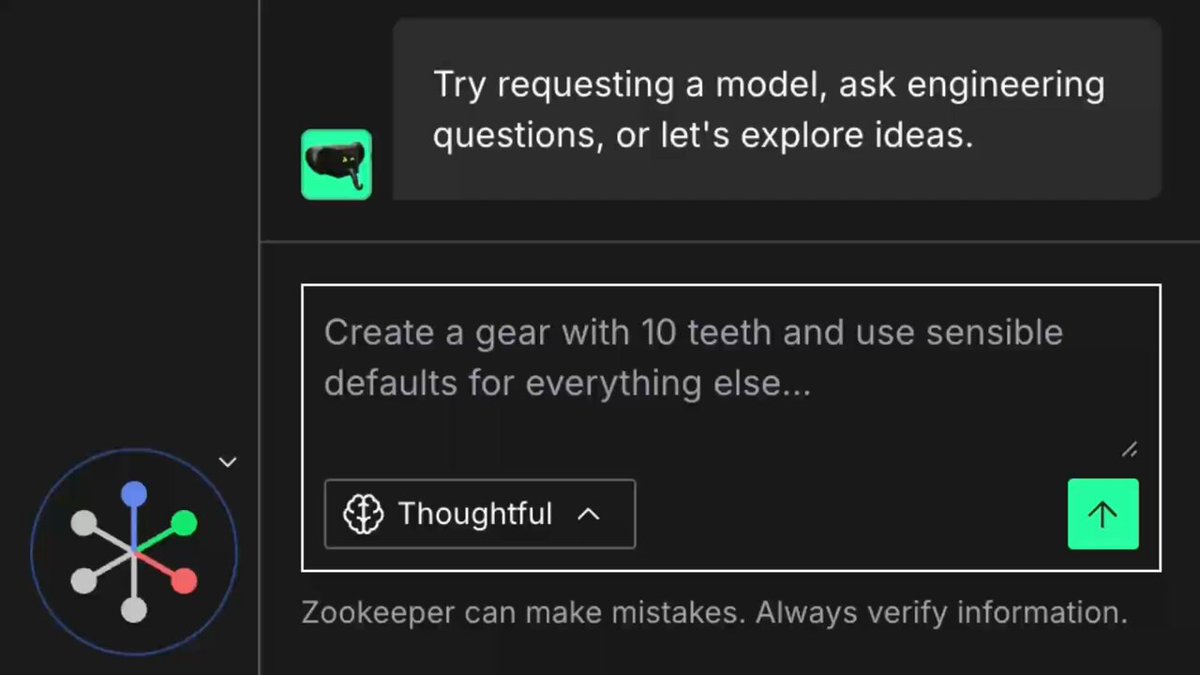Select the blue Z axis ball on gizmo
This screenshot has width=1200, height=675.
pyautogui.click(x=134, y=494)
